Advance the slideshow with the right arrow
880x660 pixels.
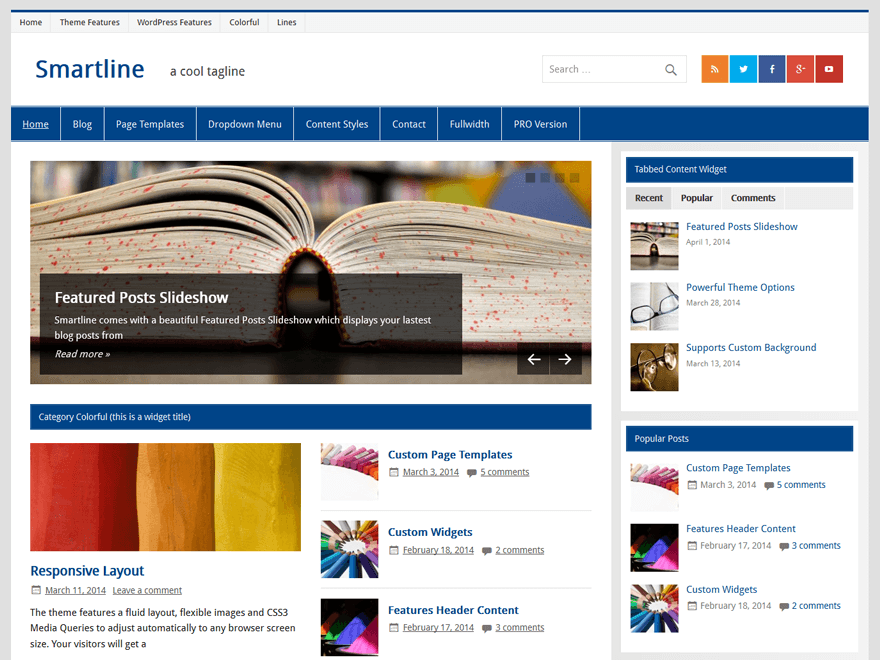tap(566, 359)
